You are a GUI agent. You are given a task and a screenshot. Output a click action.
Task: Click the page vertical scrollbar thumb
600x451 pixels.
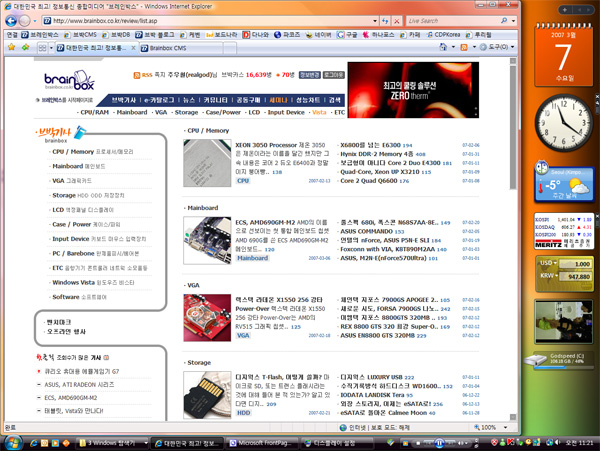click(513, 127)
